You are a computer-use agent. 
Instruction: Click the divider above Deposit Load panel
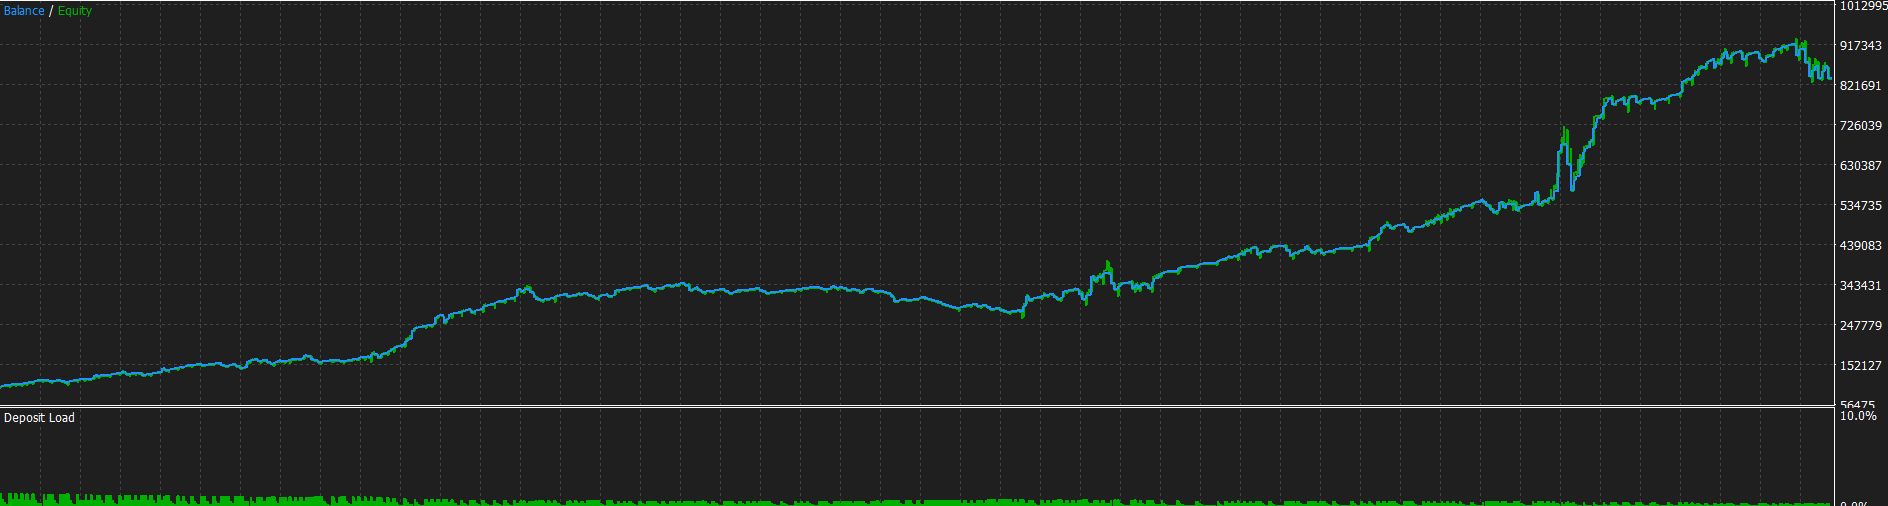click(x=917, y=407)
